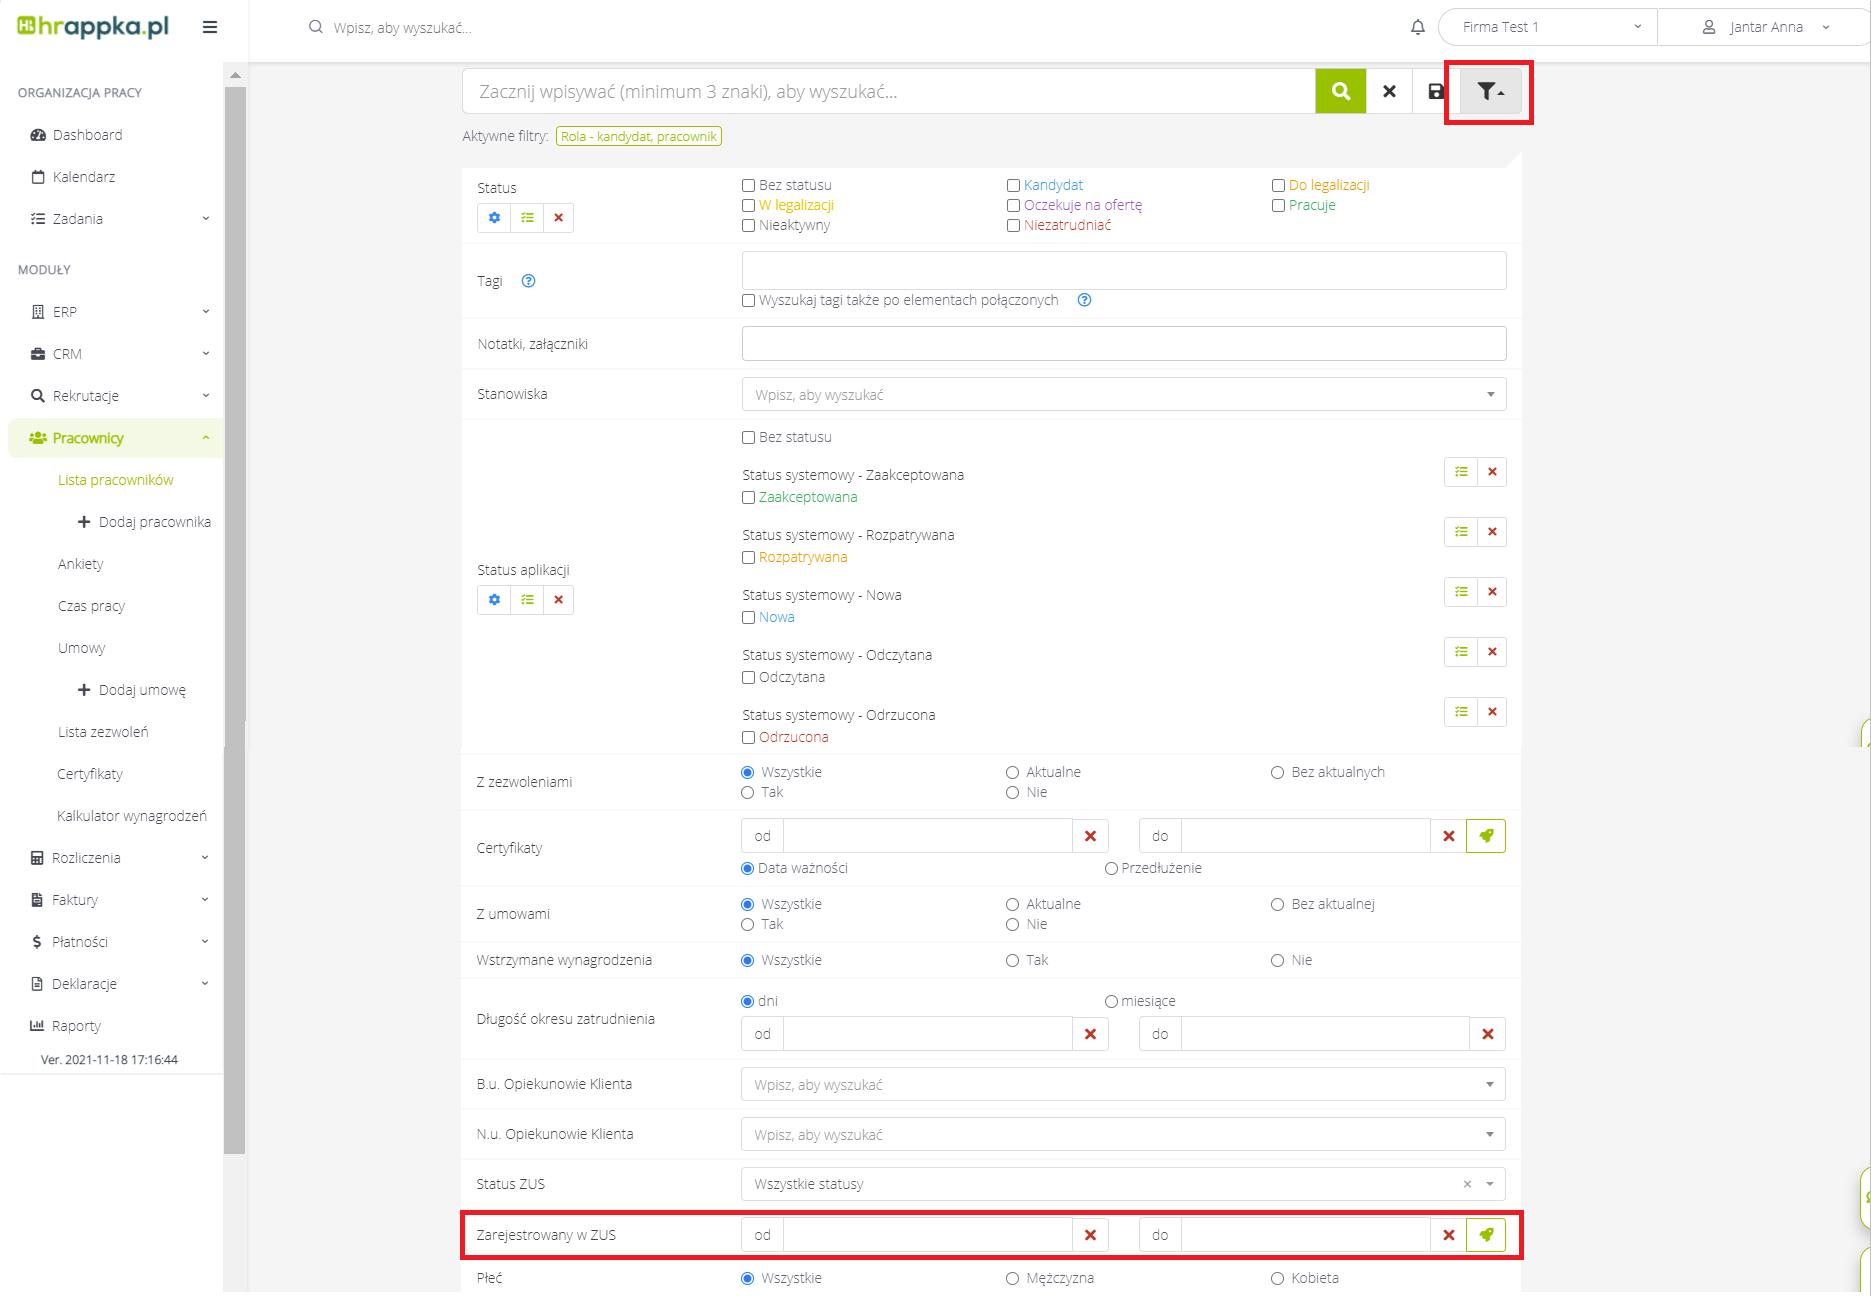This screenshot has height=1296, width=1871.
Task: Click the Notatki, załączniki input field
Action: tap(1123, 344)
